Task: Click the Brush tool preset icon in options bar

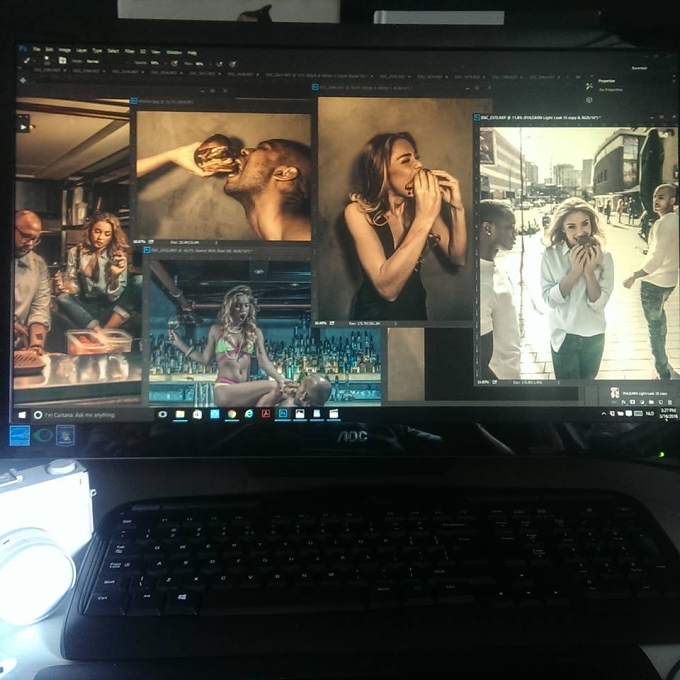Action: pos(27,60)
